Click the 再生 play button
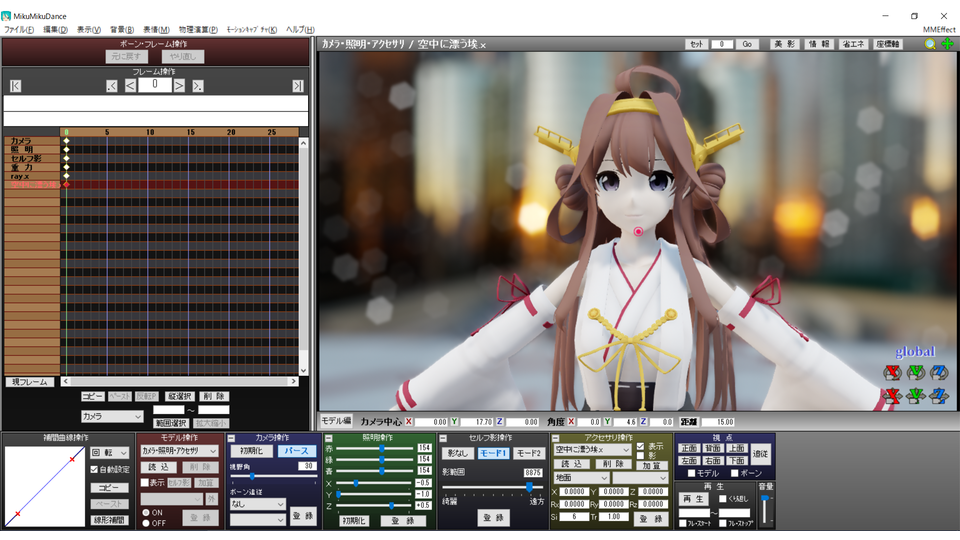960x540 pixels. pyautogui.click(x=694, y=499)
